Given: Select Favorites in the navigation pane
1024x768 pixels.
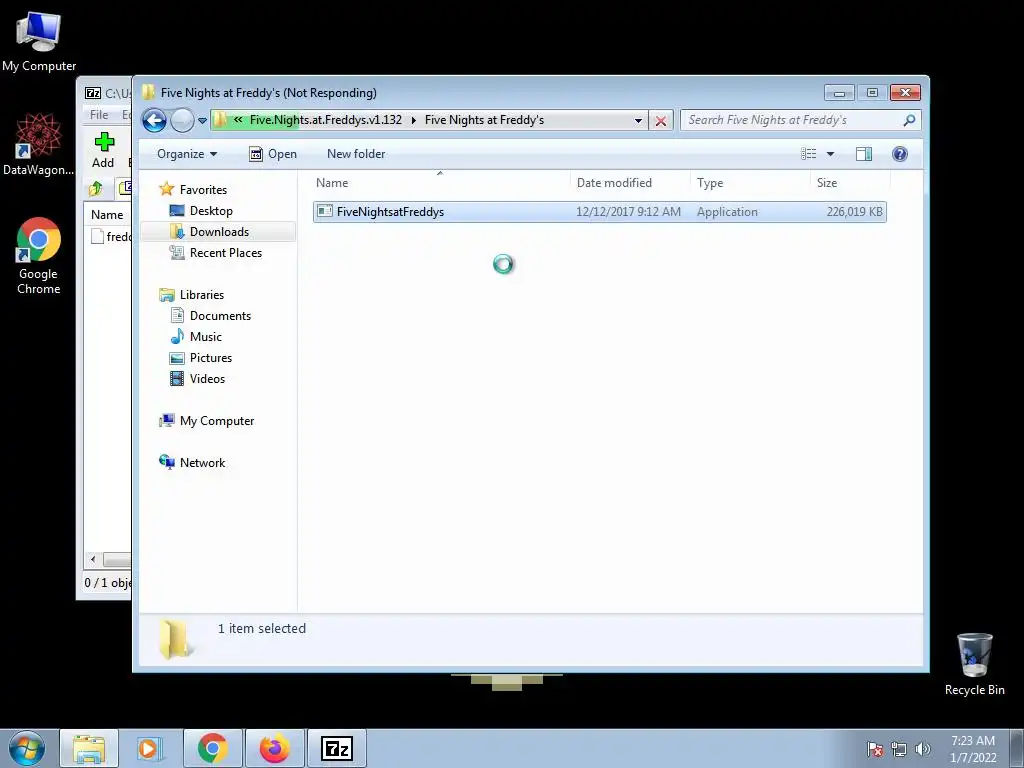Looking at the screenshot, I should click(x=203, y=190).
